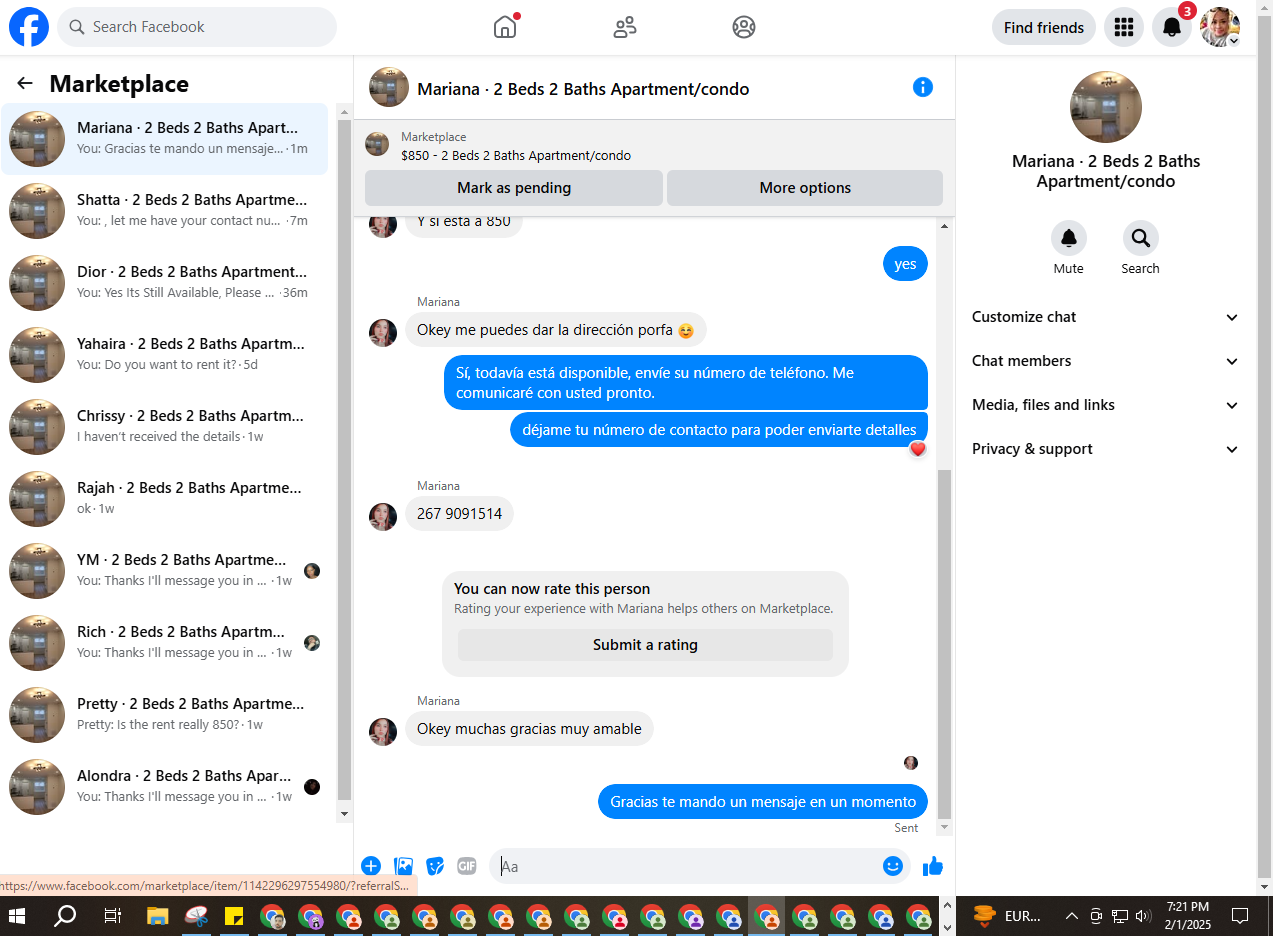The width and height of the screenshot is (1273, 936).
Task: Open Dior conversation
Action: pyautogui.click(x=165, y=283)
